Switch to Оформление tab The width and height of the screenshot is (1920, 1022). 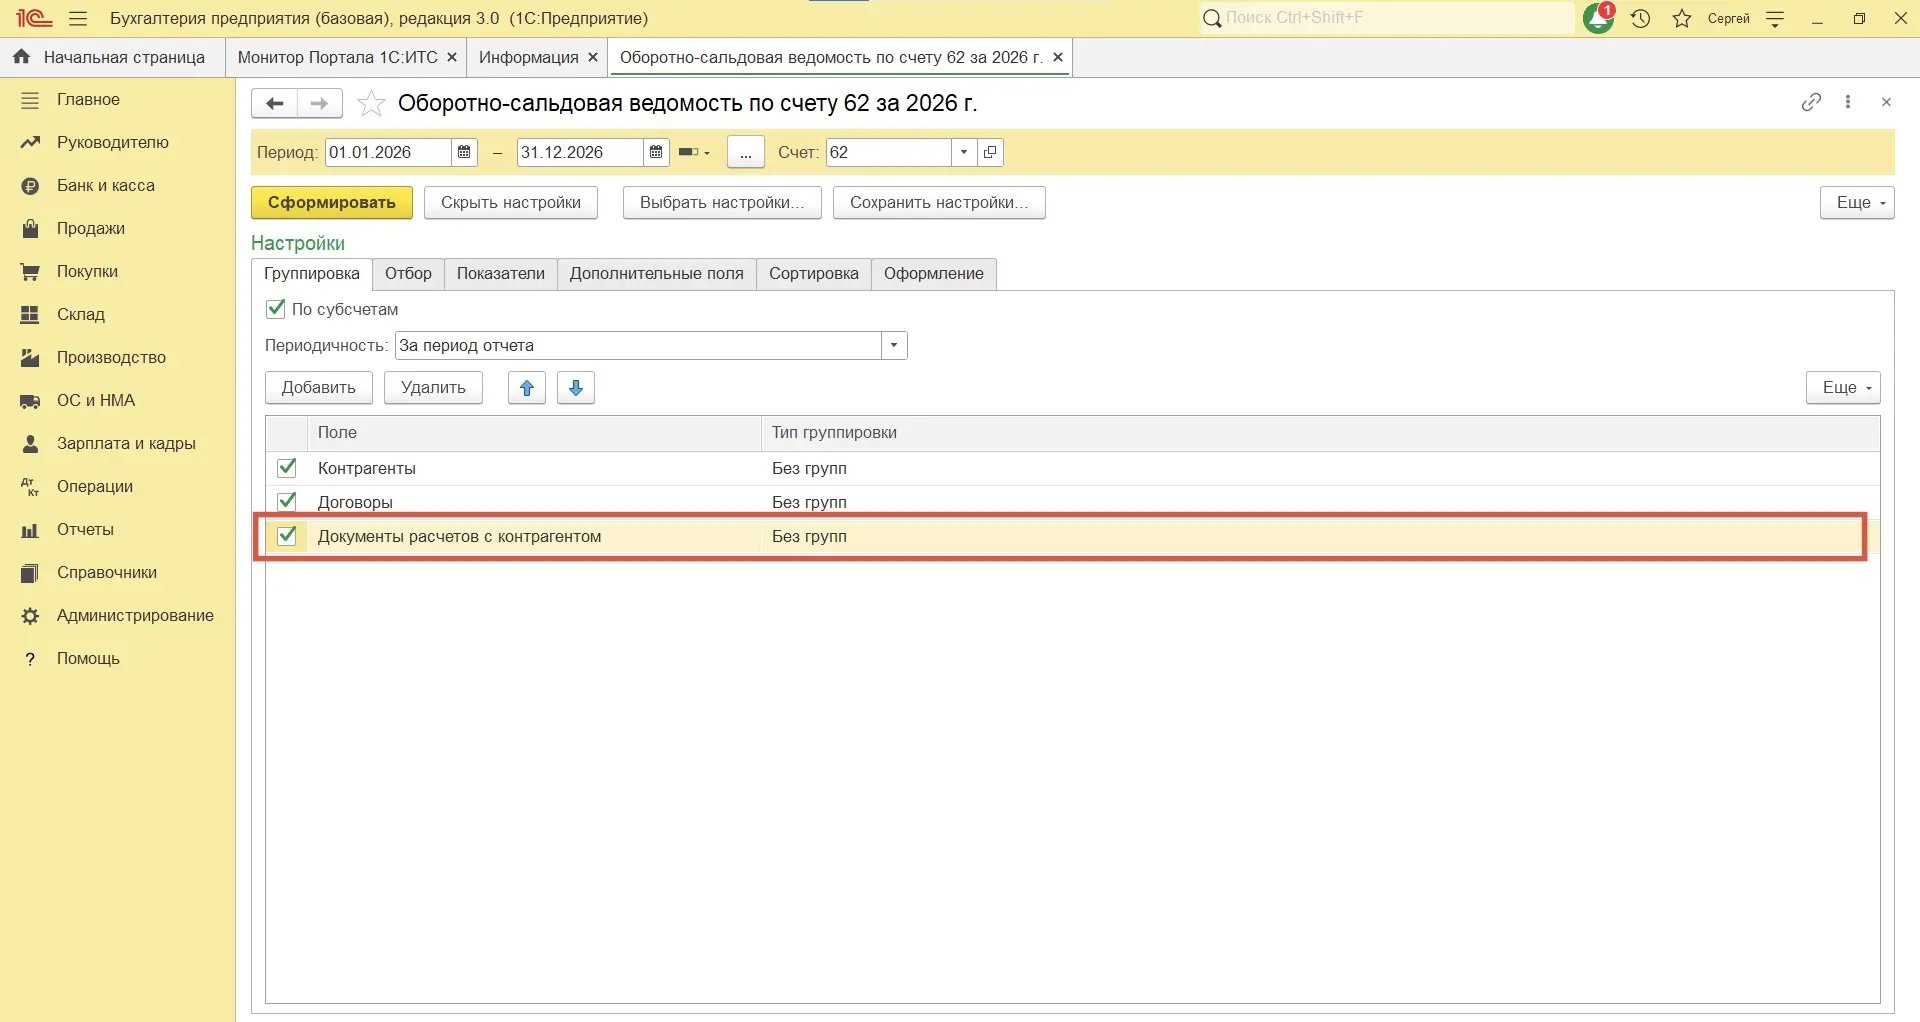click(934, 274)
